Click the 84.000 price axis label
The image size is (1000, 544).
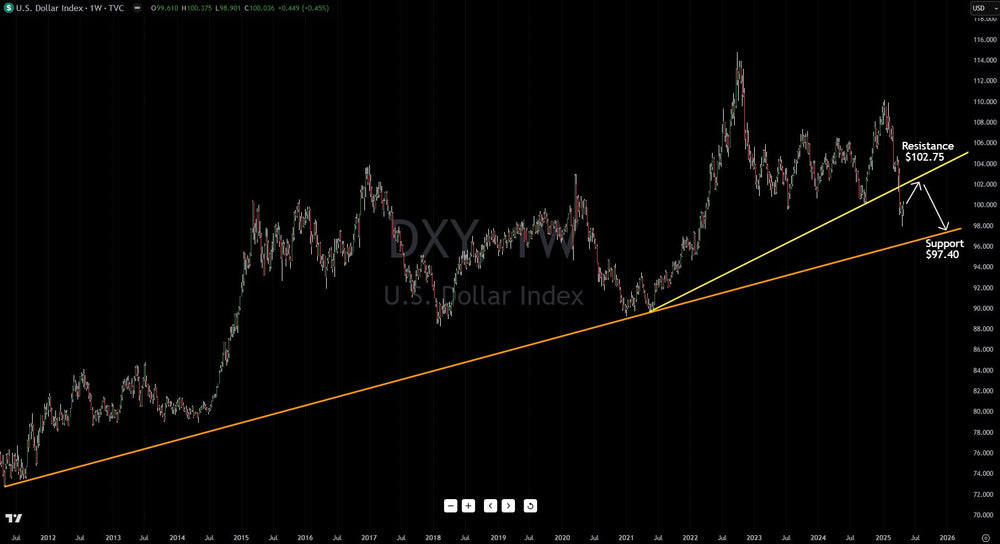[x=985, y=370]
